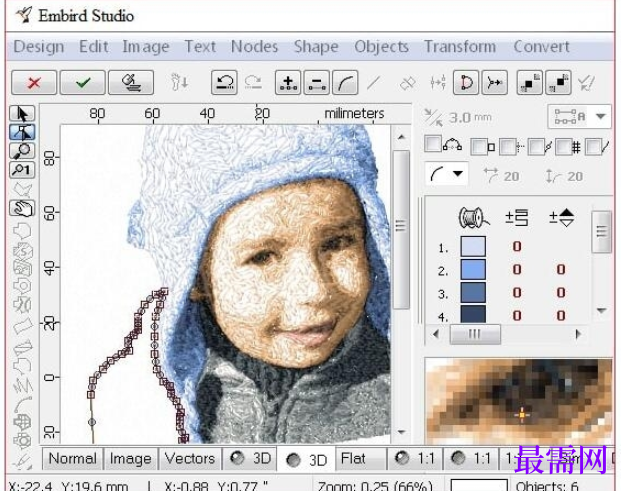Click the thread spool column icon
Viewport: 626px width, 491px height.
click(x=473, y=218)
